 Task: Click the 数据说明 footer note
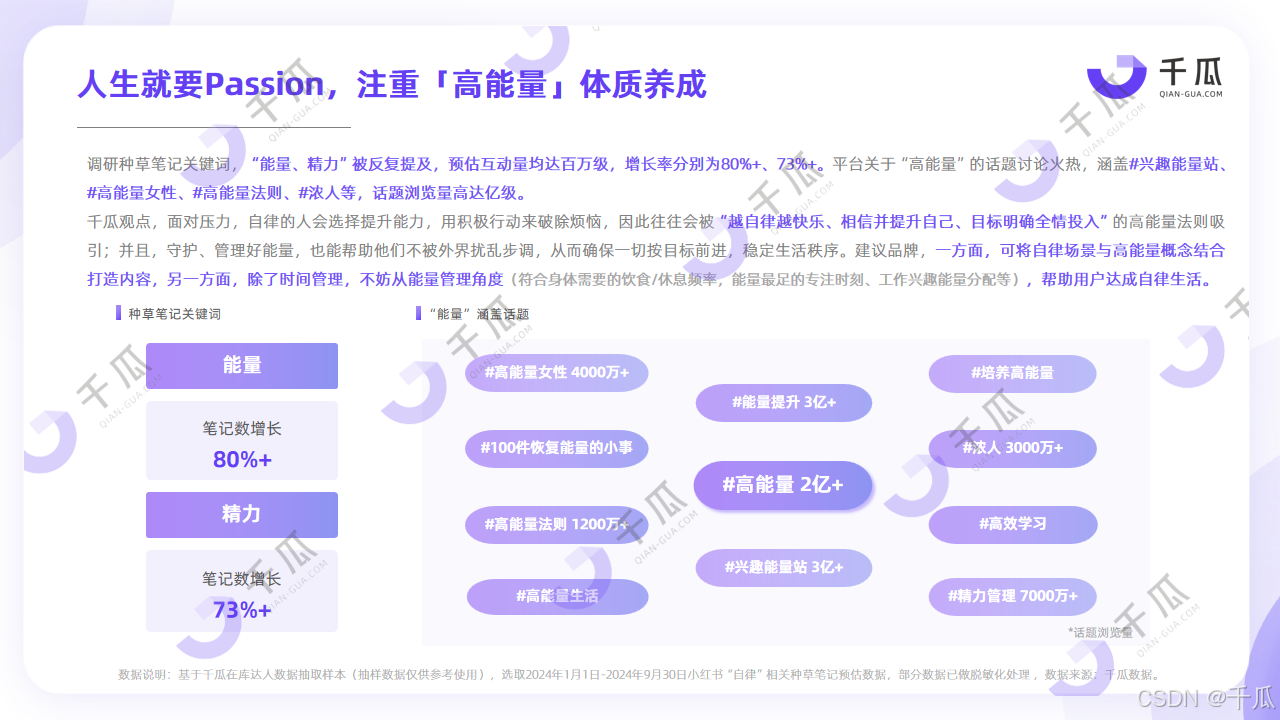[x=638, y=674]
